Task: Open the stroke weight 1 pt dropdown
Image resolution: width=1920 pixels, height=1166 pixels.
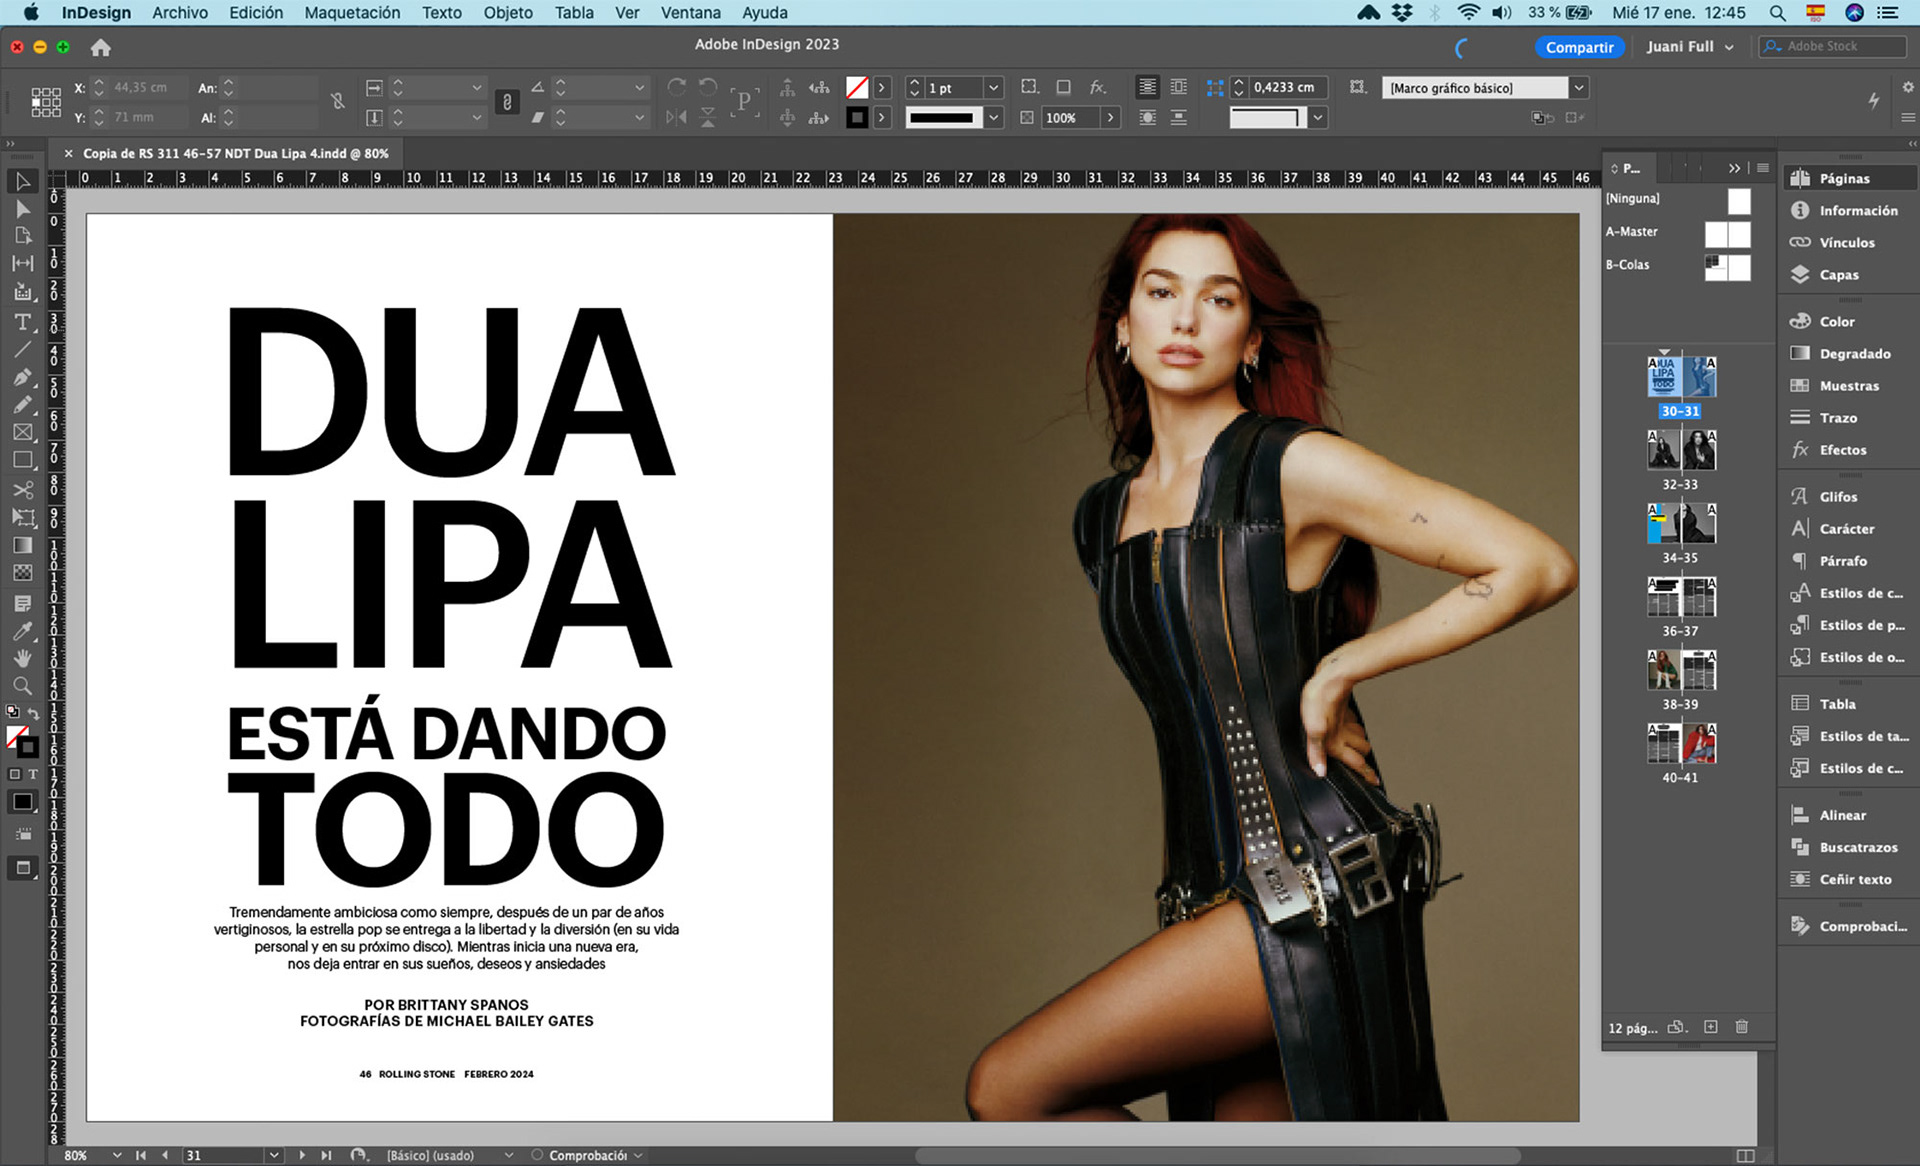Action: pyautogui.click(x=993, y=88)
